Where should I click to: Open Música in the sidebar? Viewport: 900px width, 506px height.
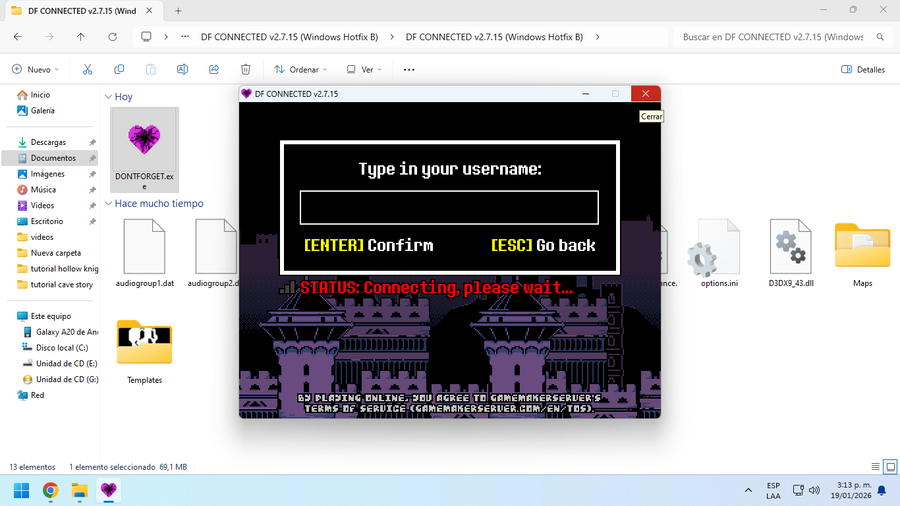(43, 189)
